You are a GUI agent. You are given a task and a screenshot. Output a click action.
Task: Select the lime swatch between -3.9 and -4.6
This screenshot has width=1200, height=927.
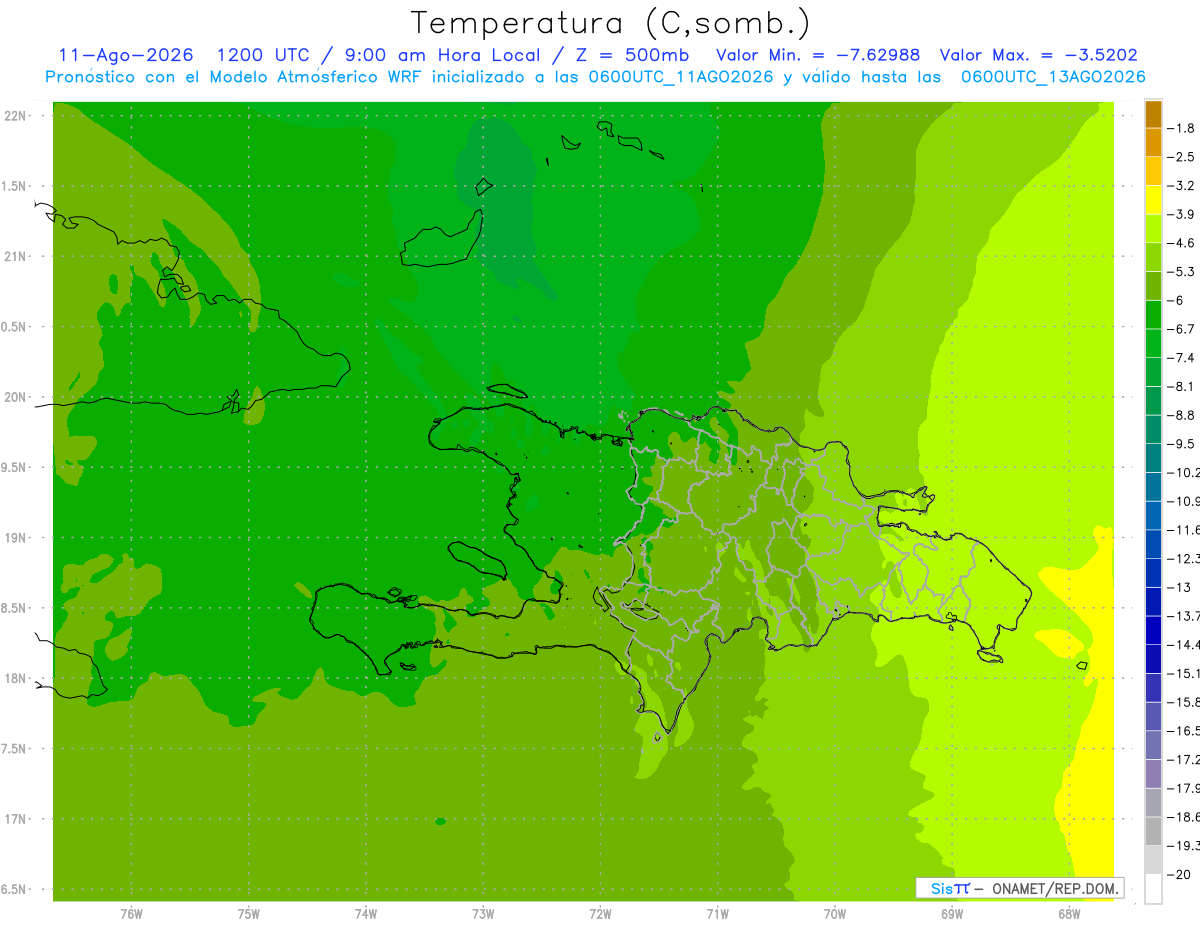click(x=1153, y=229)
